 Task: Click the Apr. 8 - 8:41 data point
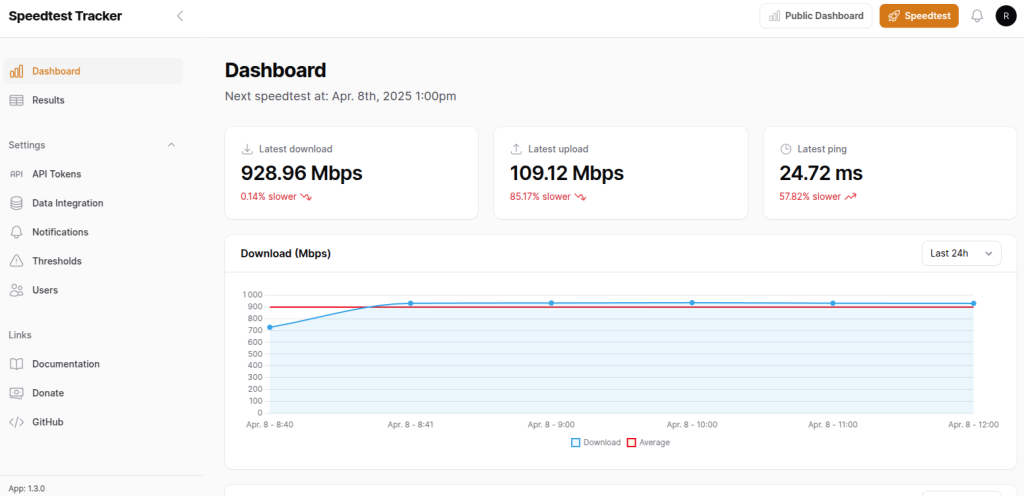click(x=410, y=303)
